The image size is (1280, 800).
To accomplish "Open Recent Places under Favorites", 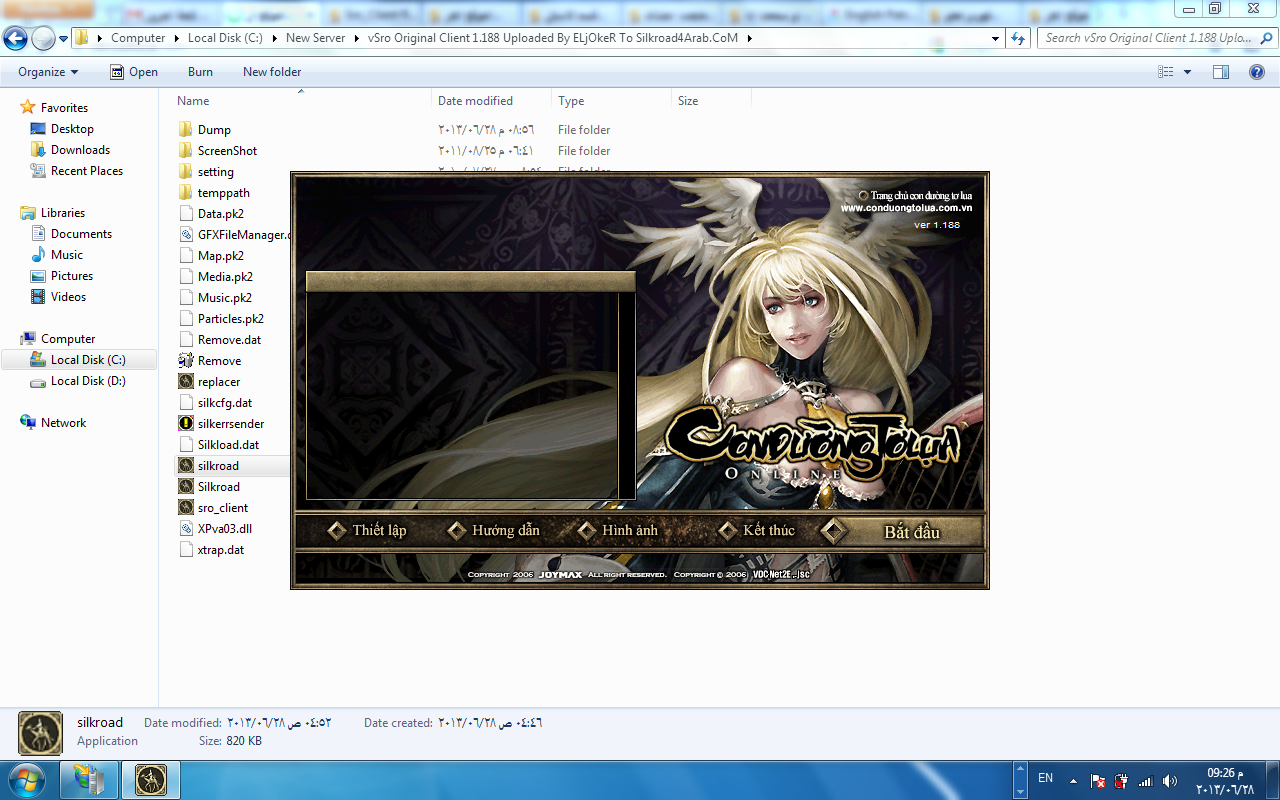I will pyautogui.click(x=87, y=171).
